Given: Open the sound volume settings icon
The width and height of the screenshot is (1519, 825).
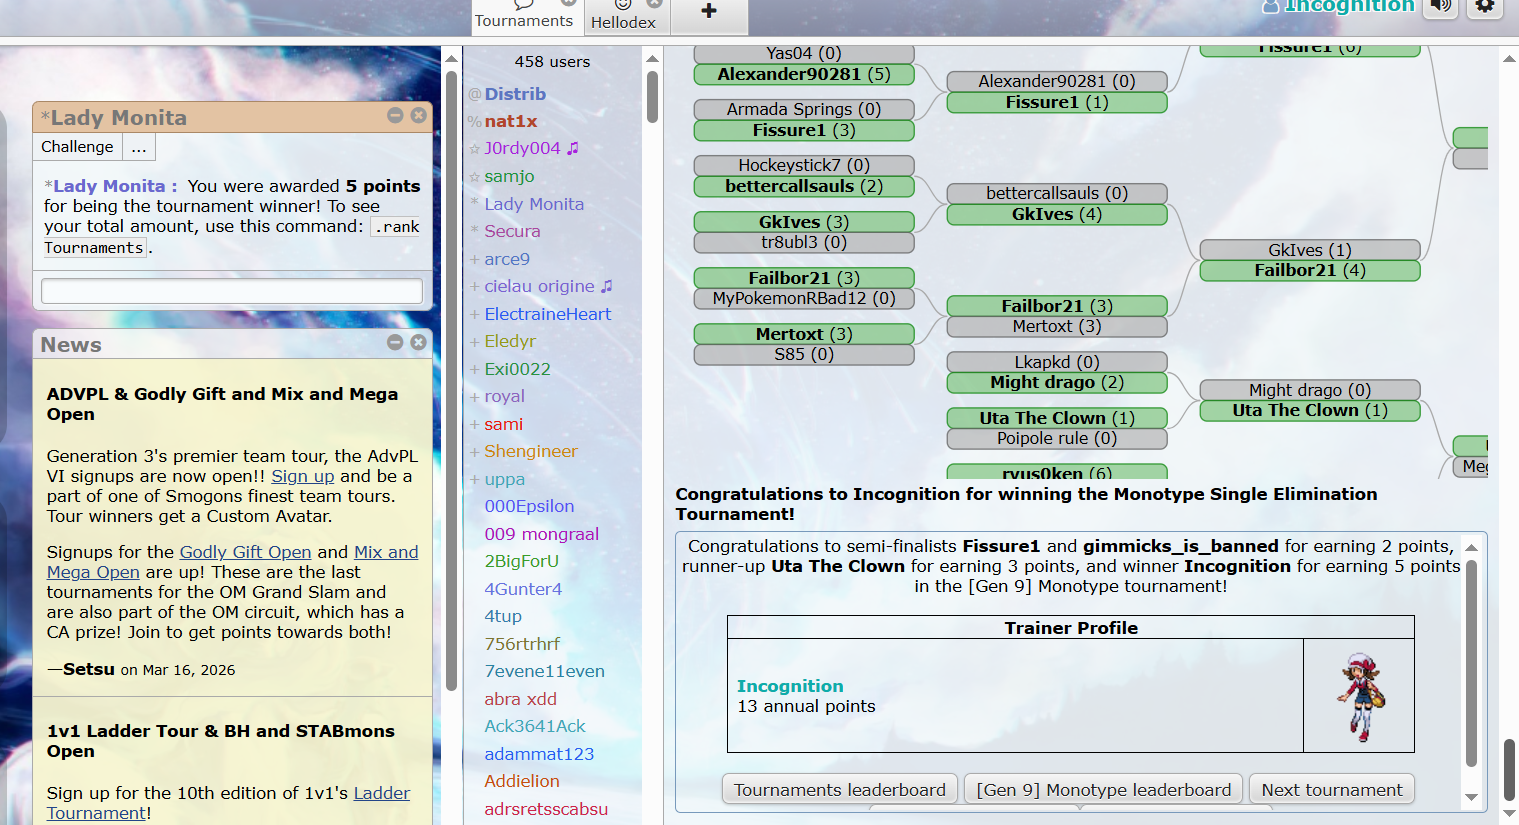Looking at the screenshot, I should pyautogui.click(x=1440, y=7).
